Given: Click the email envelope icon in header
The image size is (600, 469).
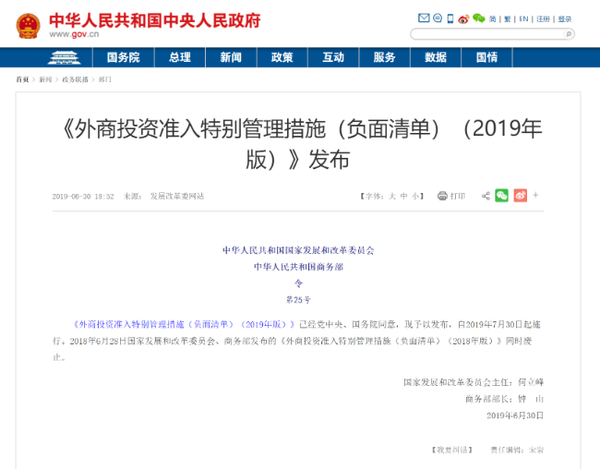Looking at the screenshot, I should tap(424, 18).
